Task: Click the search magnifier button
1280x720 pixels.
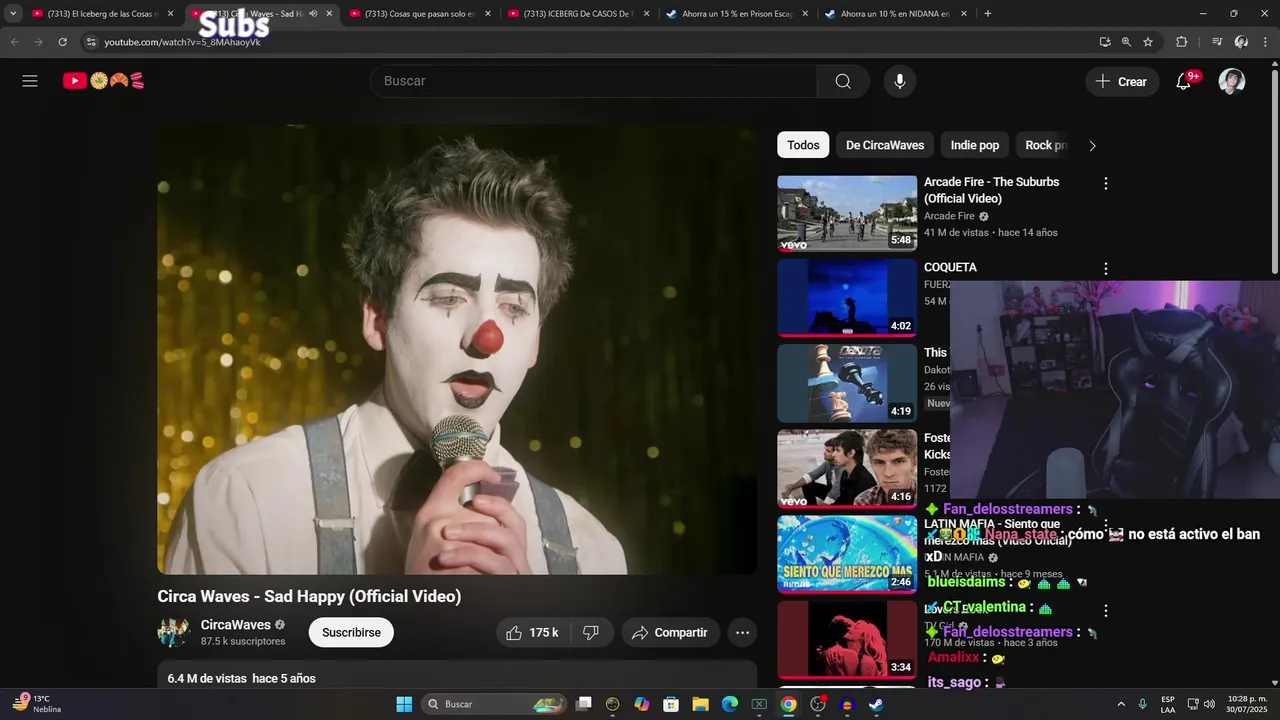Action: 843,81
